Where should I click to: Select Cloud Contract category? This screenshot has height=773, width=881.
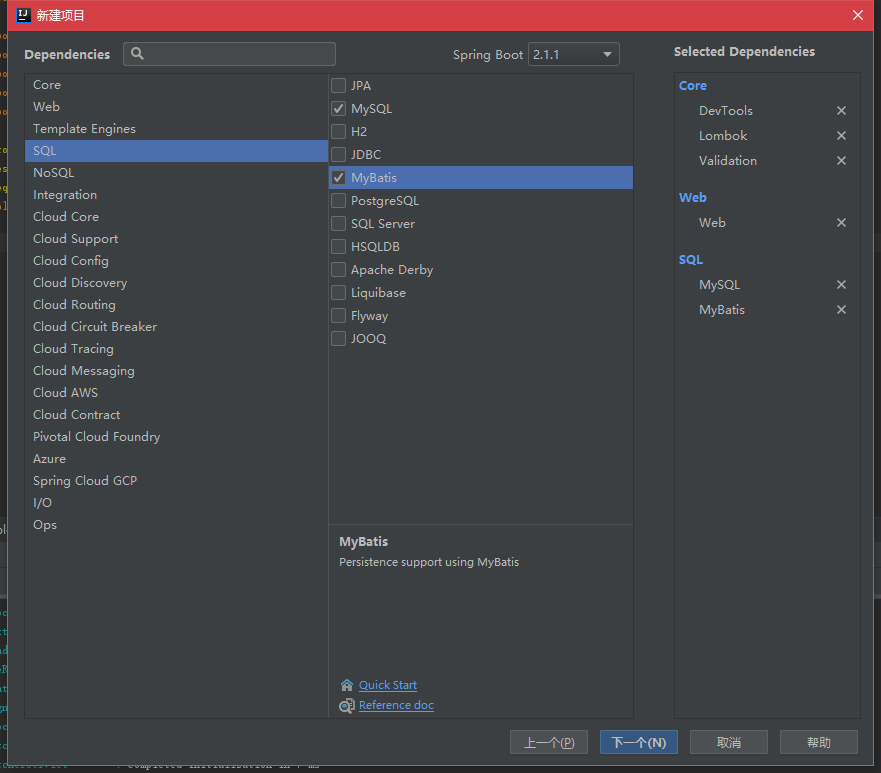point(176,415)
